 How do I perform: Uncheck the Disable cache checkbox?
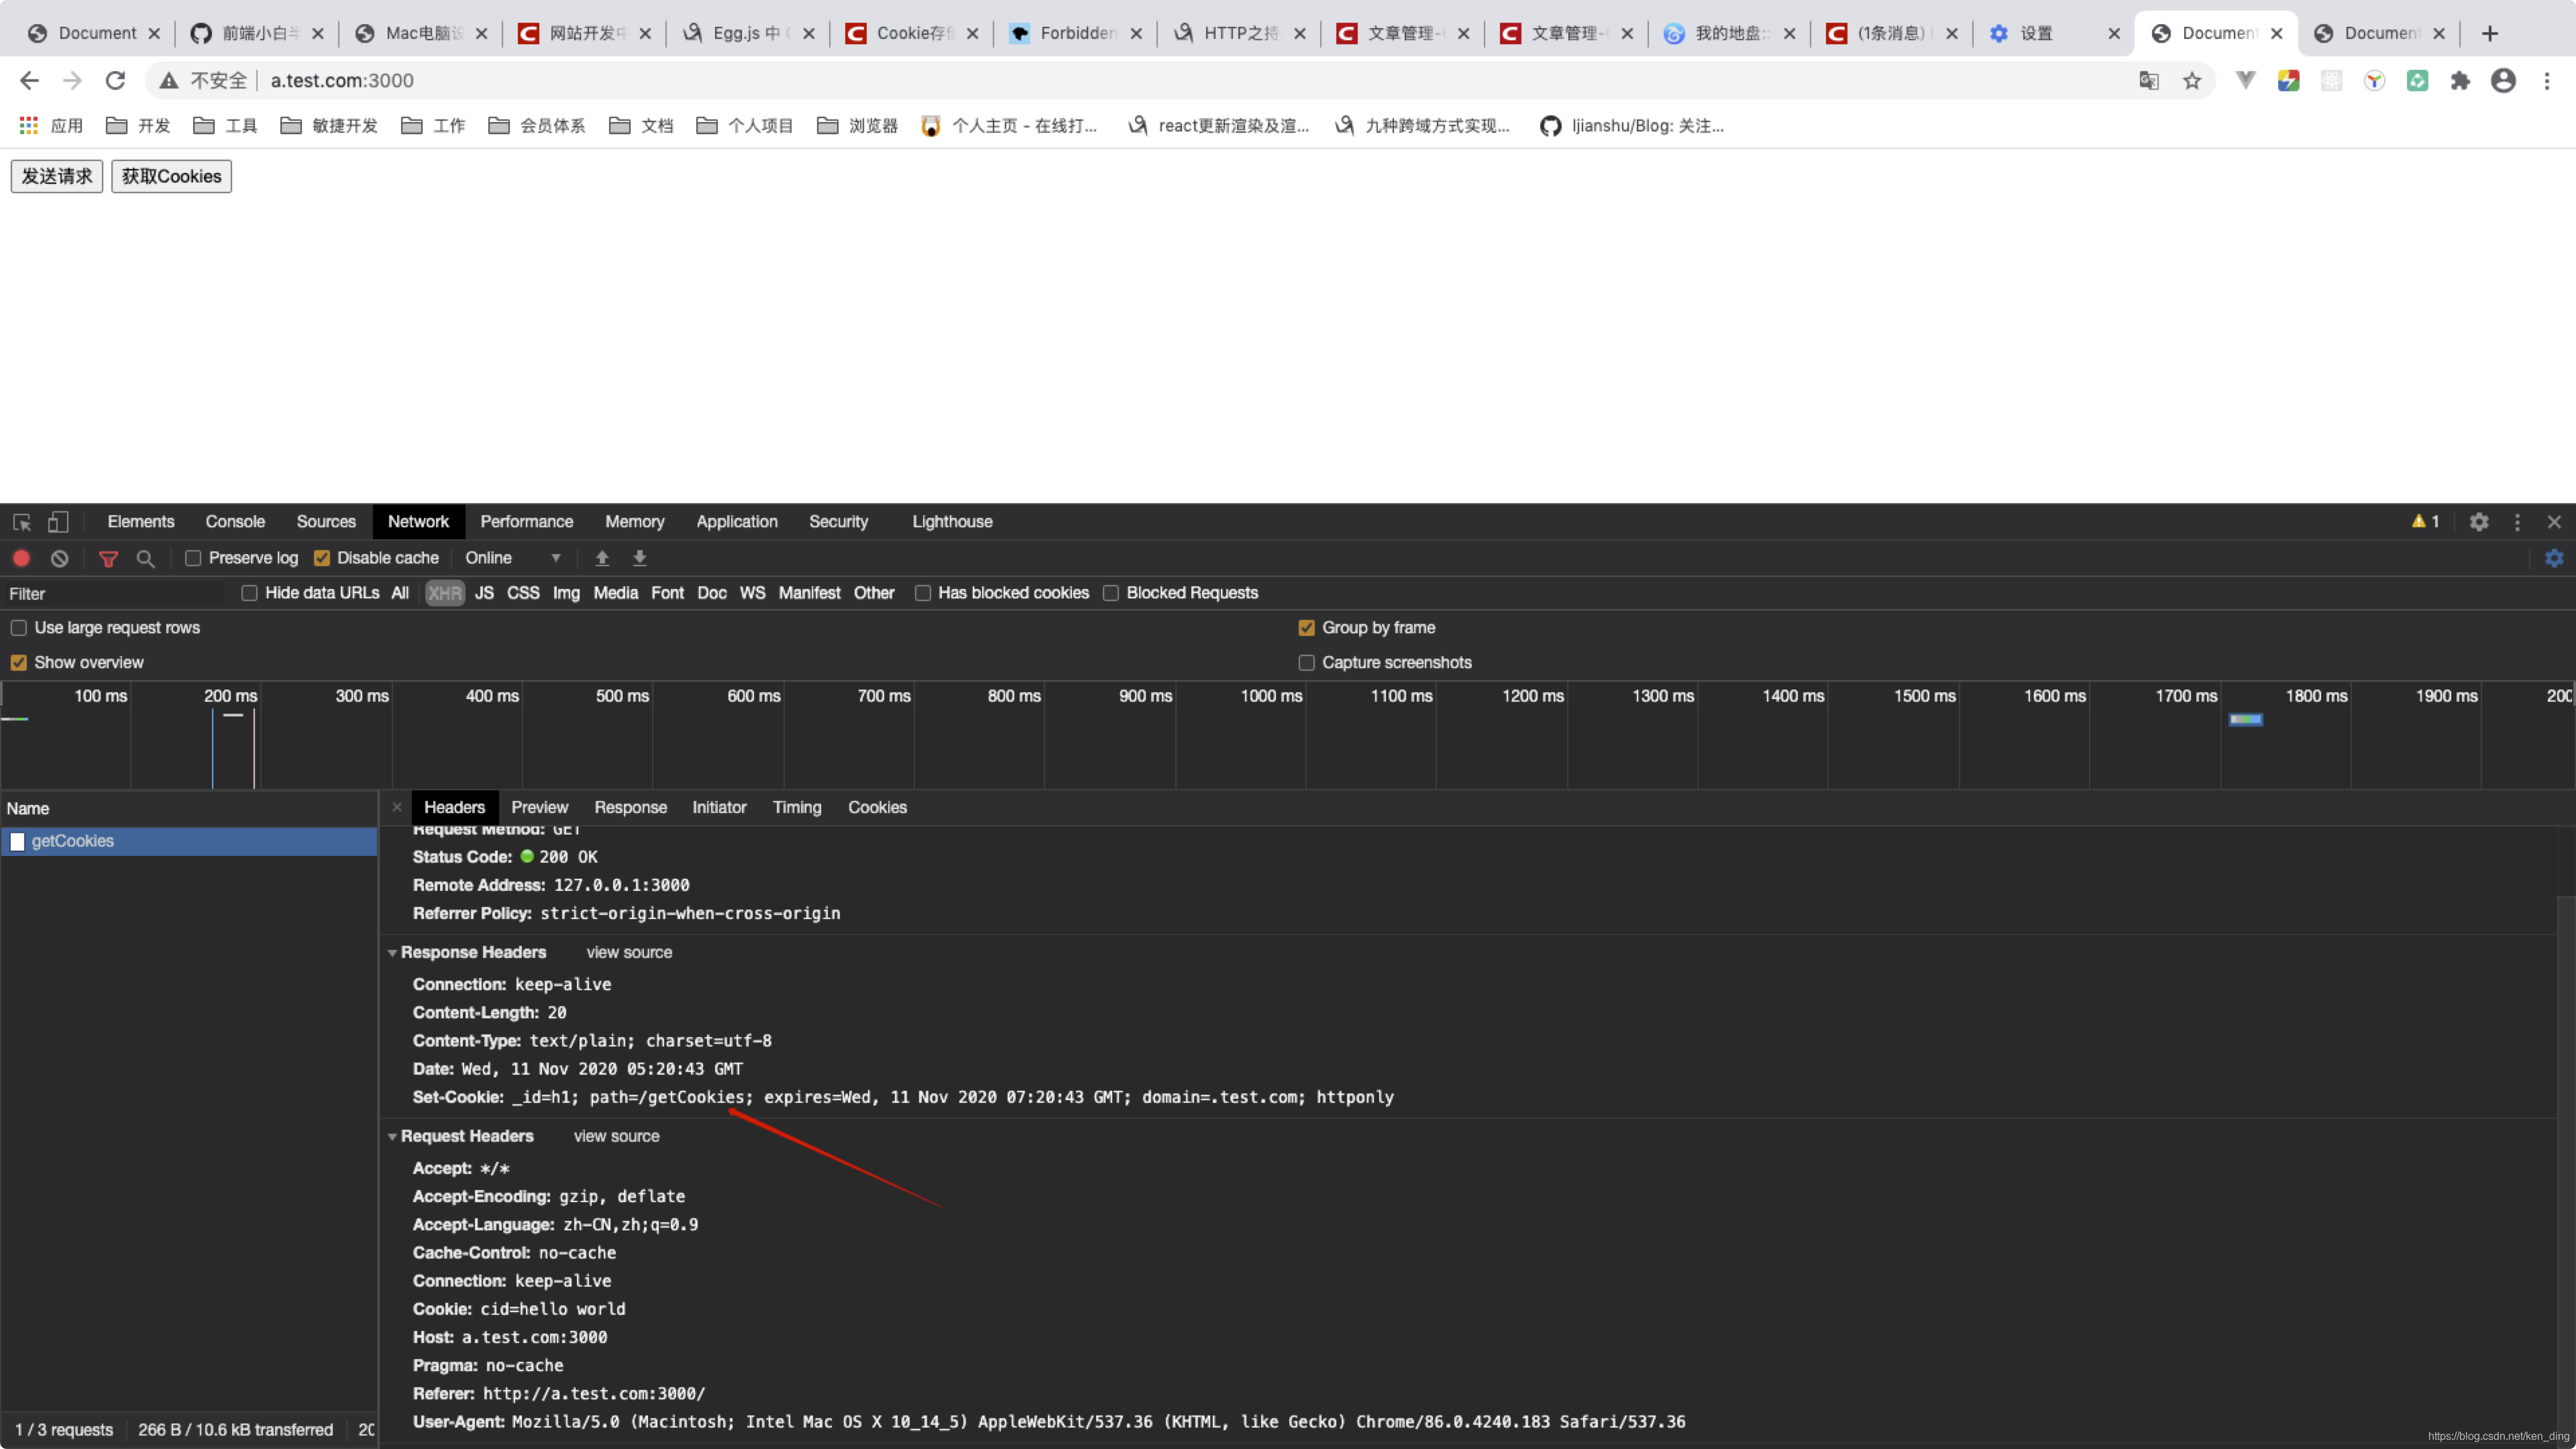(x=322, y=558)
